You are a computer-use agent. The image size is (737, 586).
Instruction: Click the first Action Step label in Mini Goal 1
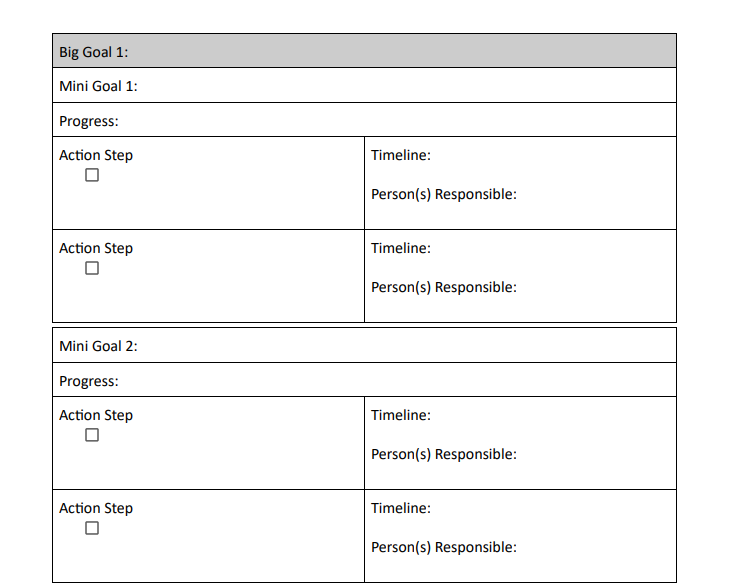(x=96, y=156)
